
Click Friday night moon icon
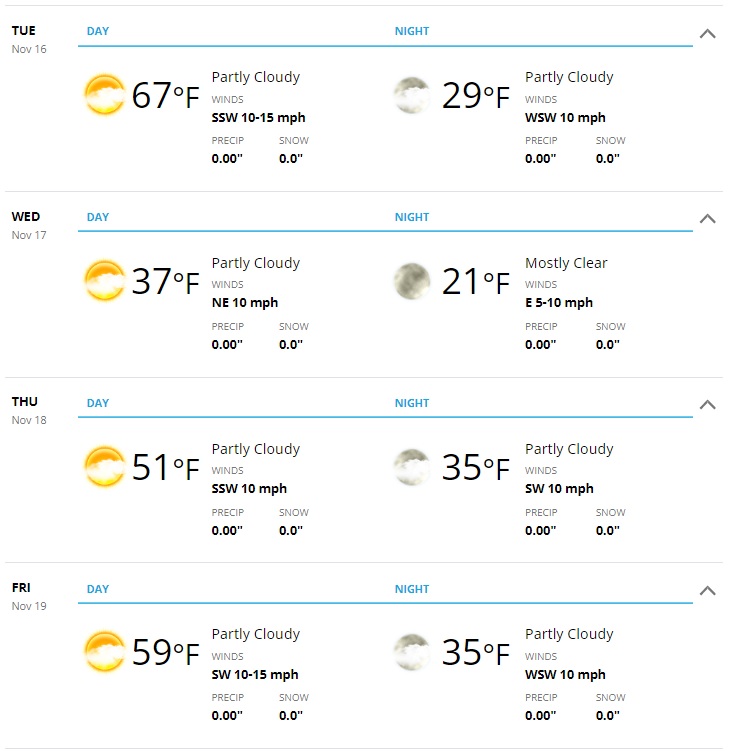[411, 652]
